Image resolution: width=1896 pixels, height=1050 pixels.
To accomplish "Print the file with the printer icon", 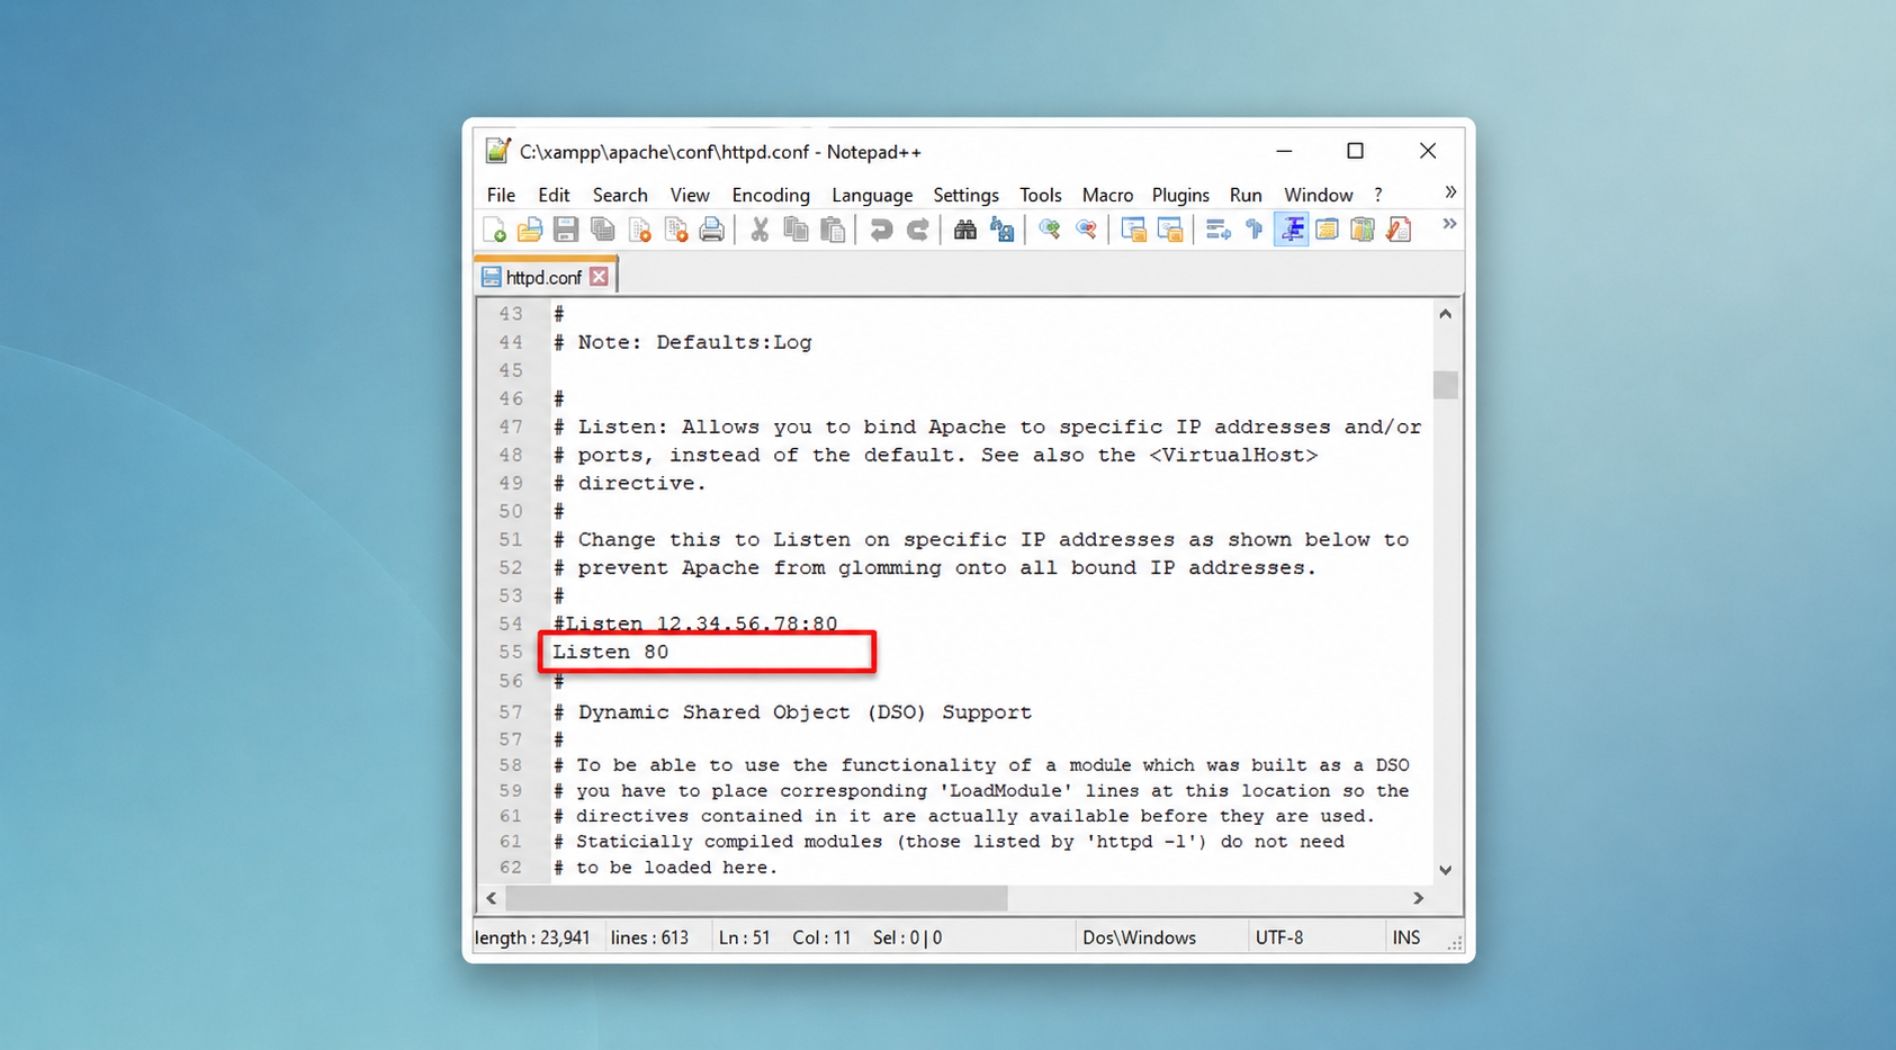I will pyautogui.click(x=712, y=230).
